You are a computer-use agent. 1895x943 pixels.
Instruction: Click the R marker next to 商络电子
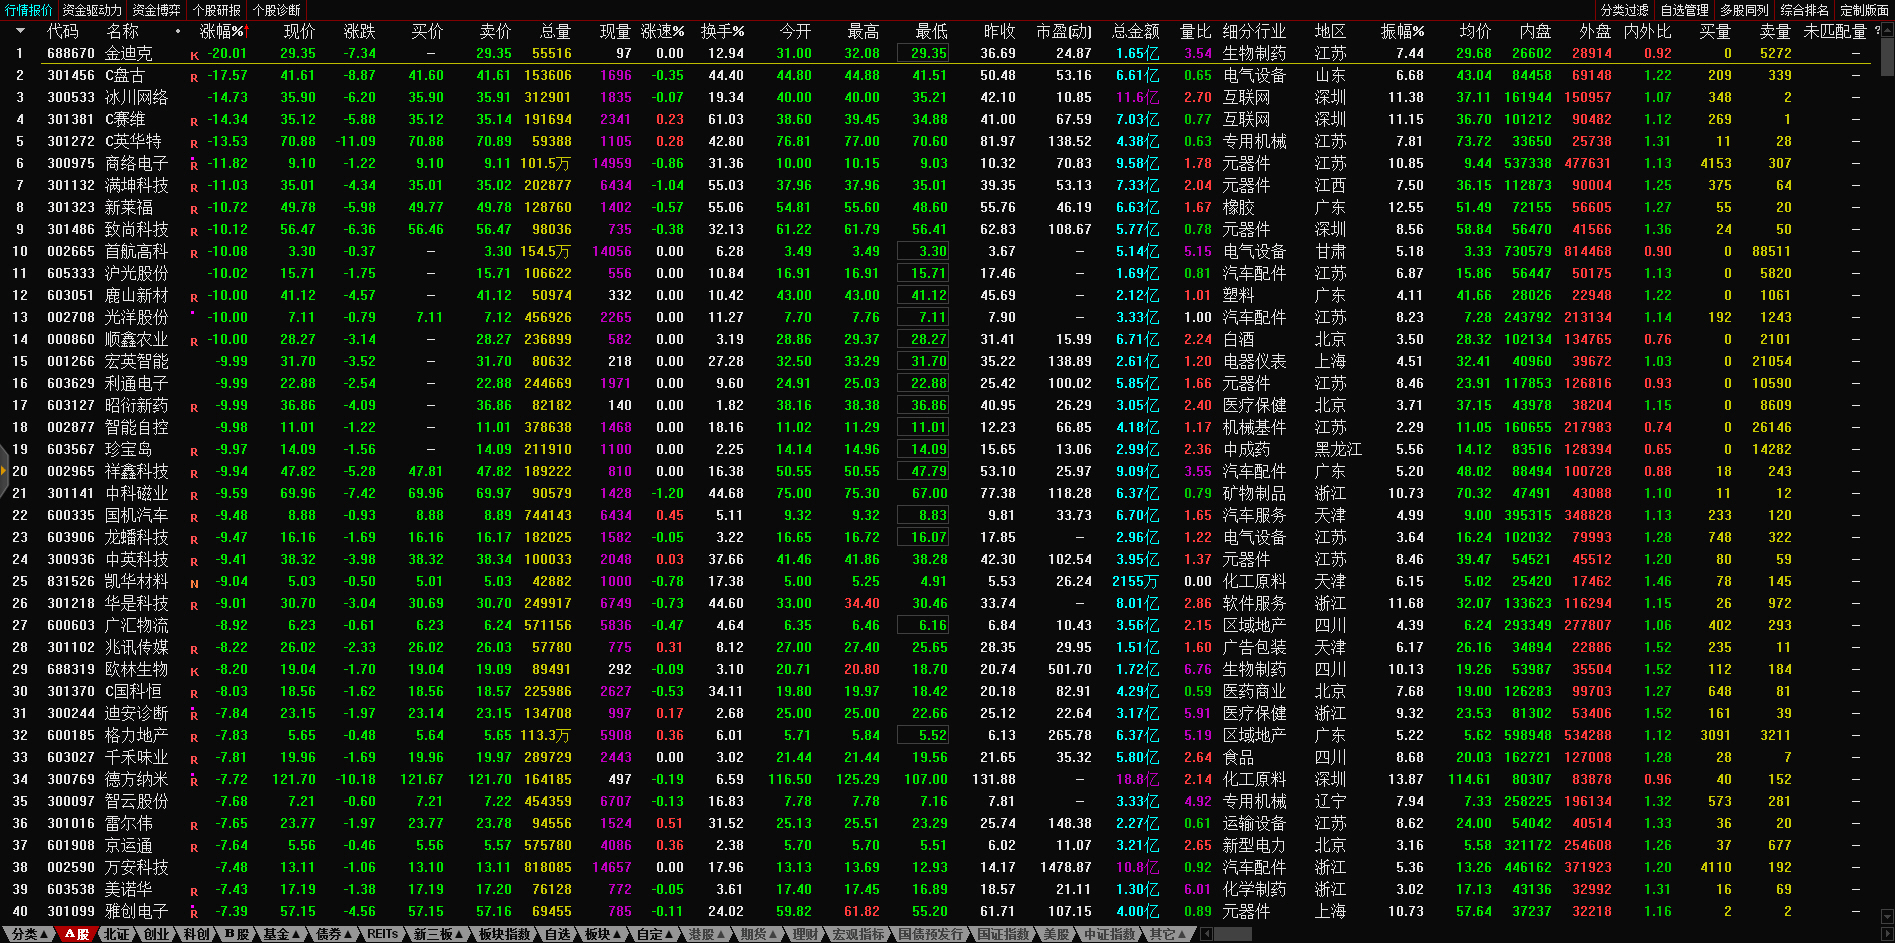coord(194,166)
